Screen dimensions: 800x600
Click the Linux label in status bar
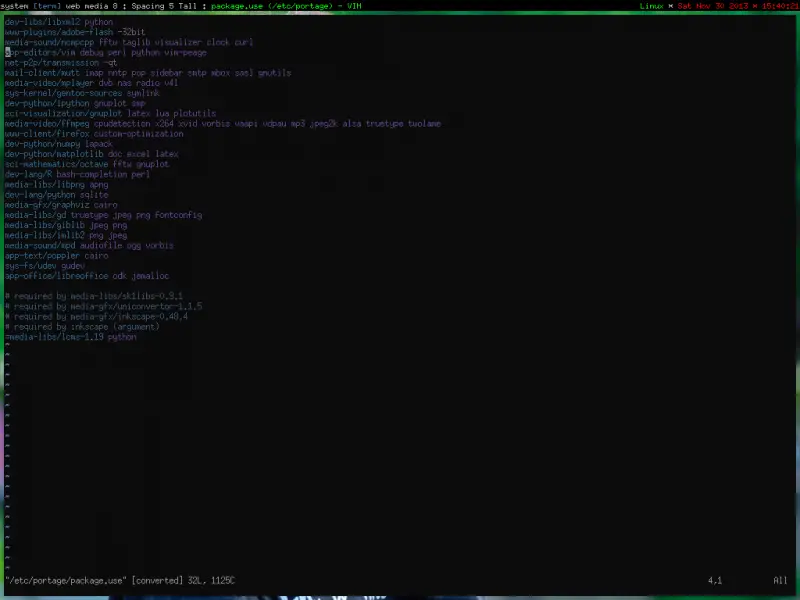652,6
